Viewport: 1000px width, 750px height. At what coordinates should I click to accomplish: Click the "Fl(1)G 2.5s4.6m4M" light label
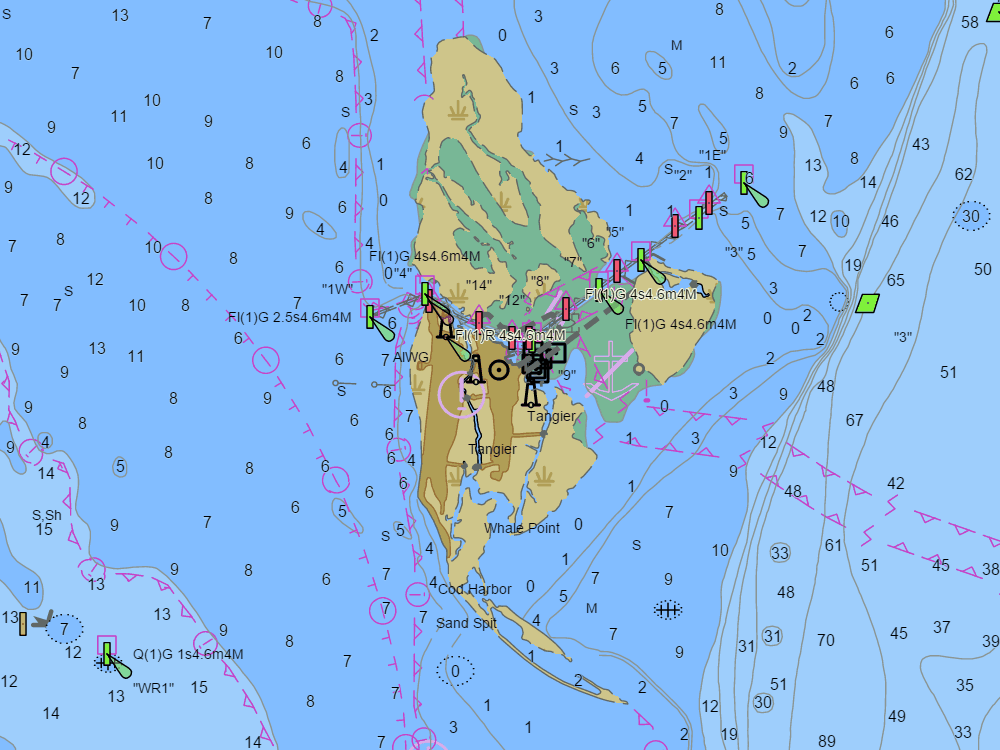click(x=290, y=317)
